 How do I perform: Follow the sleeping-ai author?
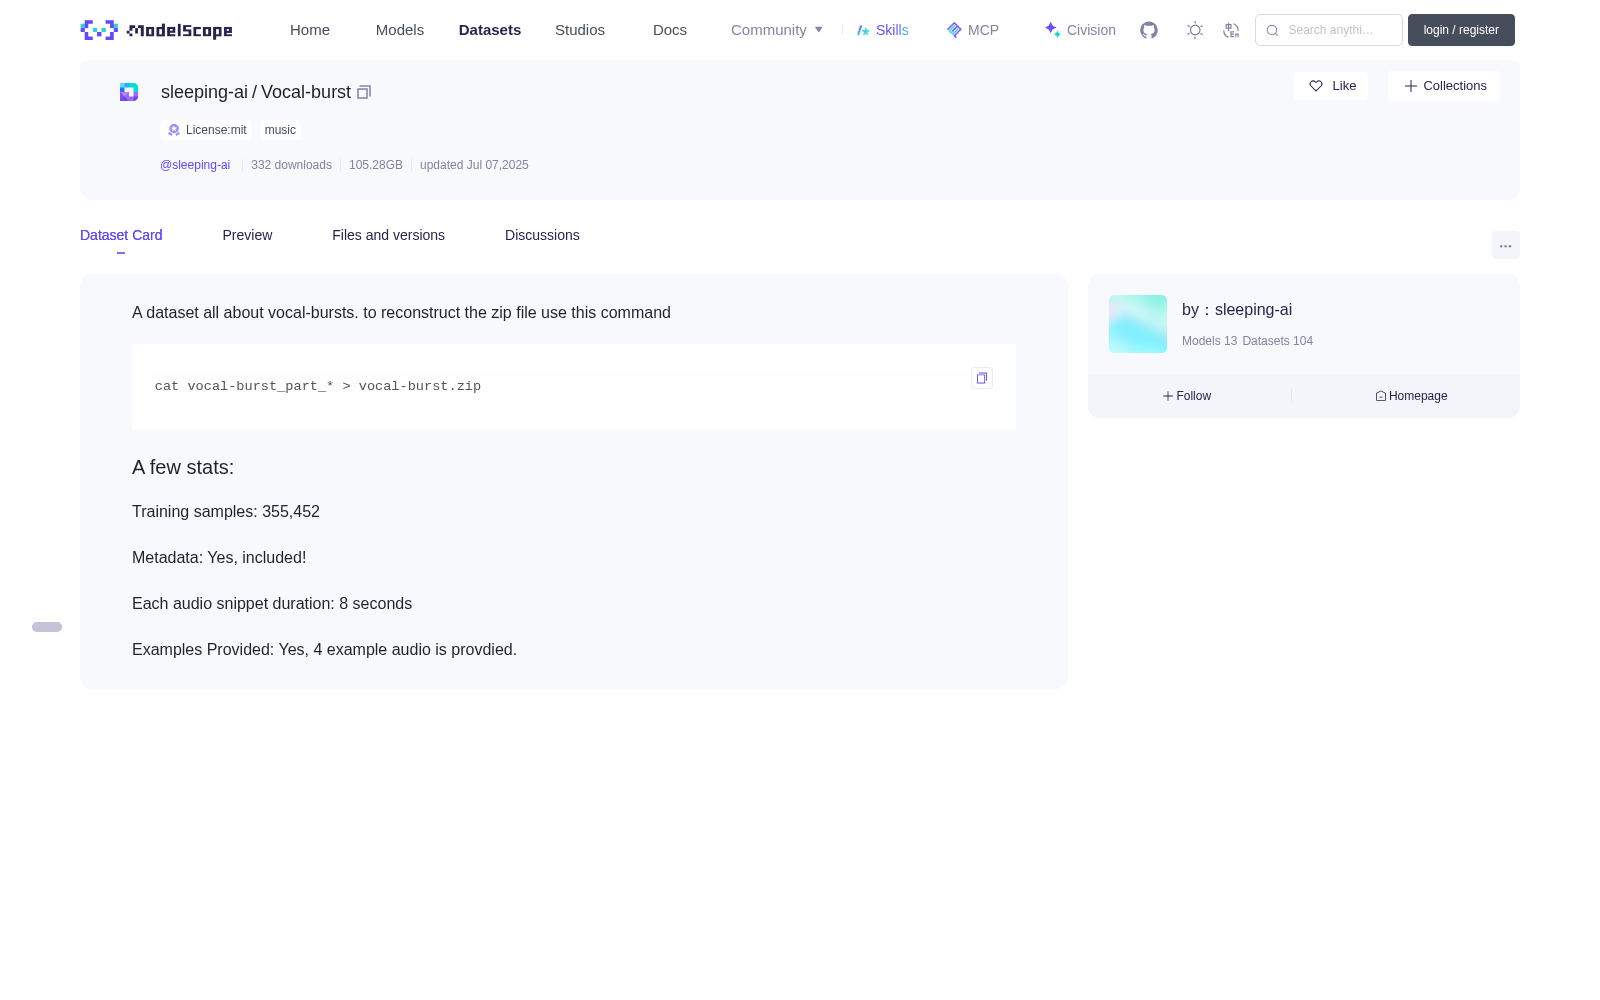coord(1187,396)
